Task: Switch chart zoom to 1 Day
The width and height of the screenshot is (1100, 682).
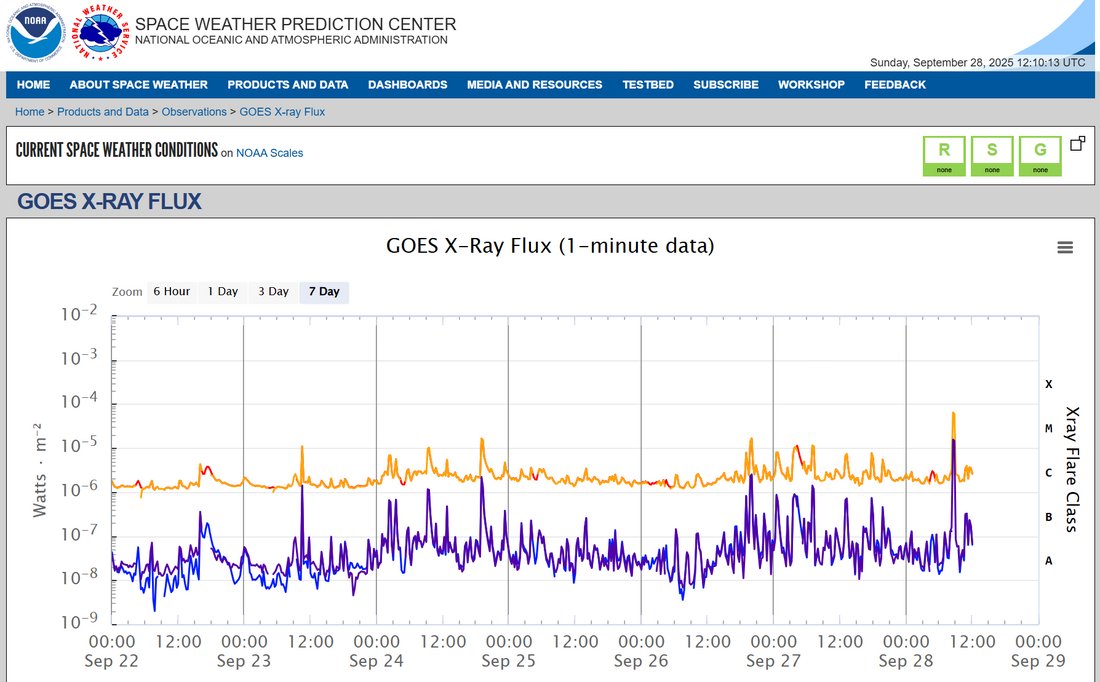Action: [222, 292]
